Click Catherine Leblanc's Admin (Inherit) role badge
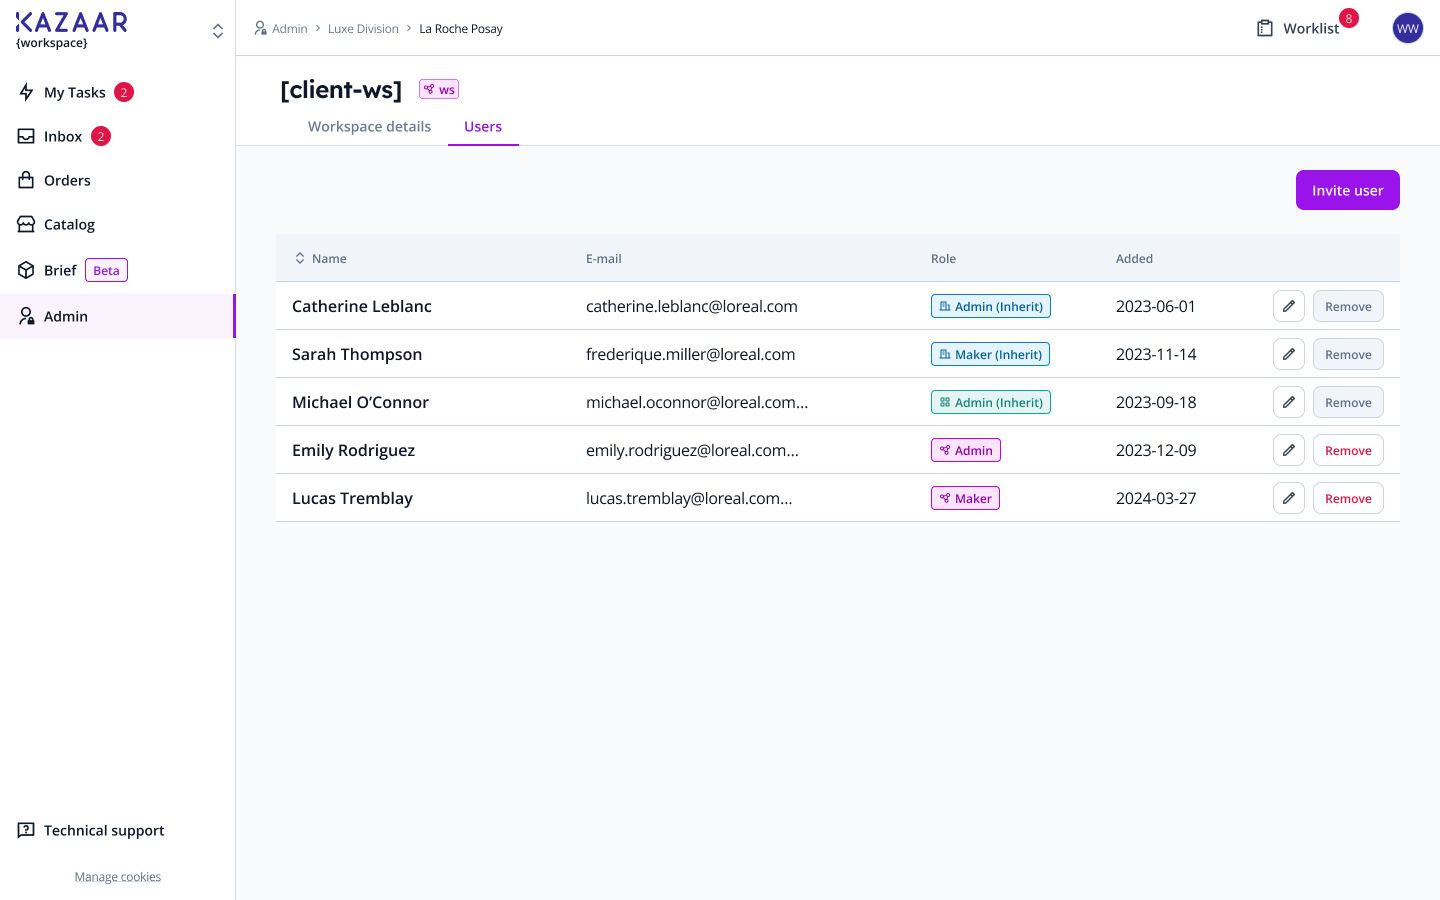This screenshot has height=900, width=1440. click(991, 306)
